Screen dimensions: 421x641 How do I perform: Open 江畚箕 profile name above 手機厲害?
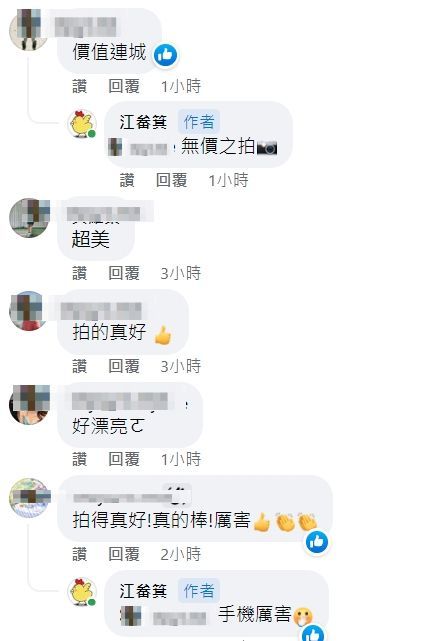(x=143, y=591)
